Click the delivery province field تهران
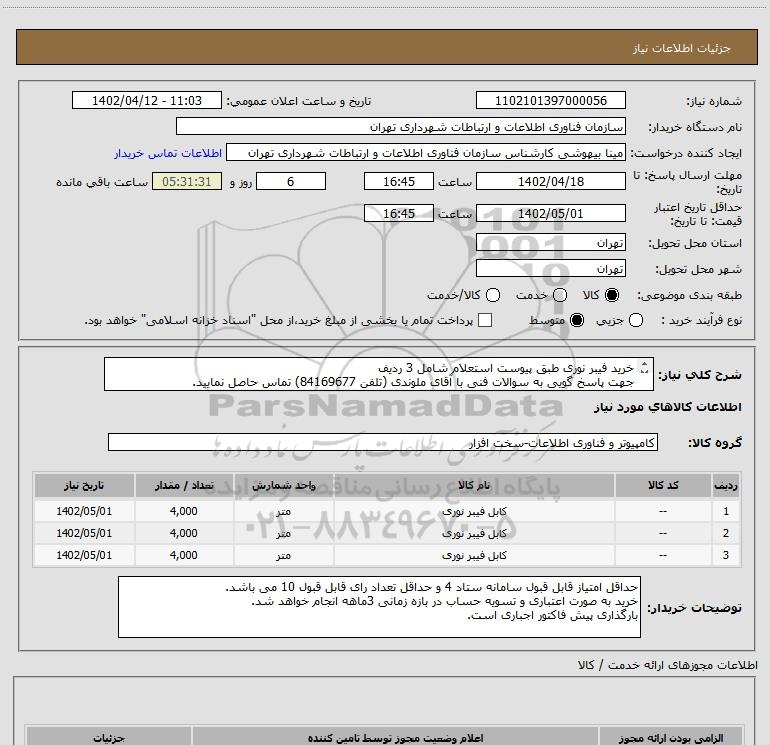The width and height of the screenshot is (770, 745). click(x=550, y=243)
